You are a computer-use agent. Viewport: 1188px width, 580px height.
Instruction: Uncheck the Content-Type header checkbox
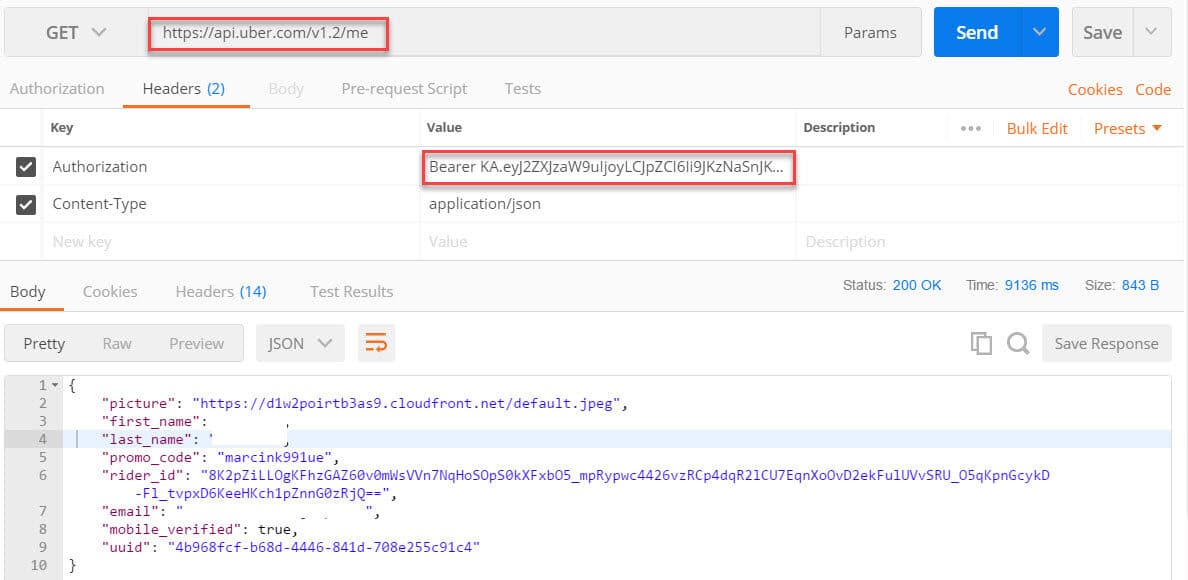[26, 204]
